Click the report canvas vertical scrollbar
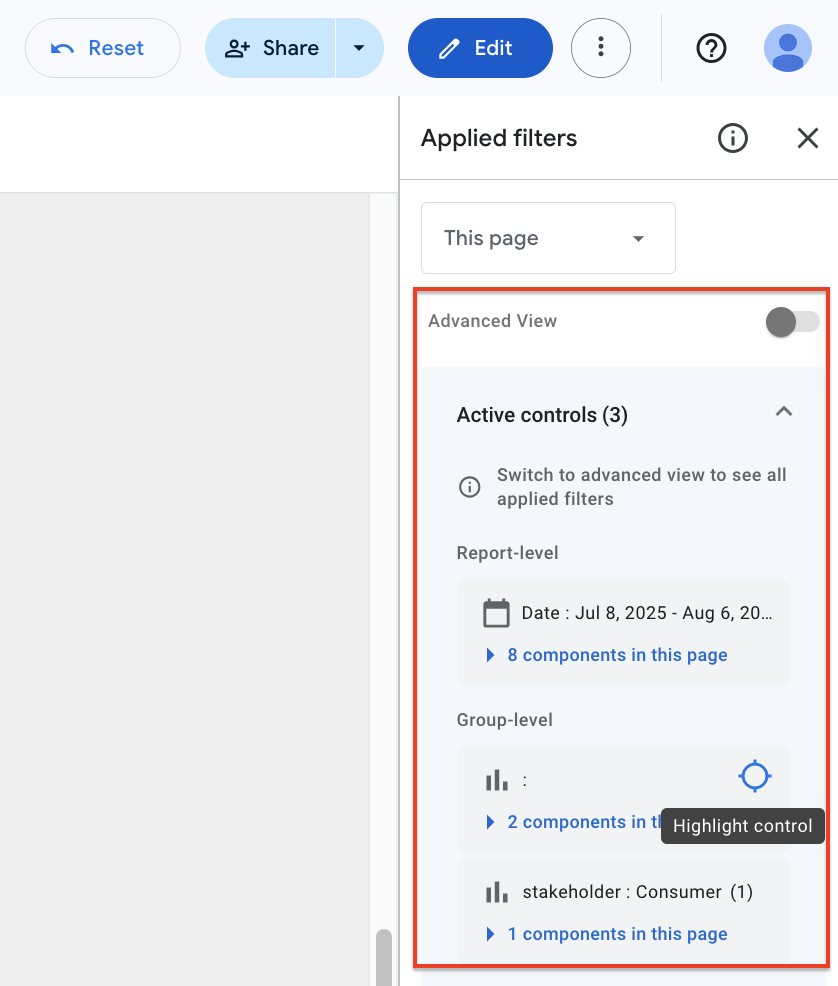838x986 pixels. [x=383, y=957]
